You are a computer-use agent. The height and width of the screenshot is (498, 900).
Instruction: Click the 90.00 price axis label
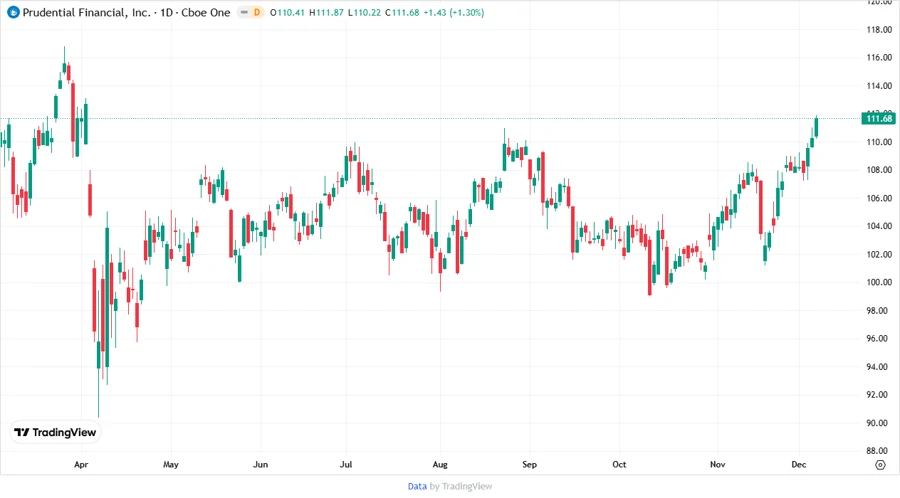(879, 423)
